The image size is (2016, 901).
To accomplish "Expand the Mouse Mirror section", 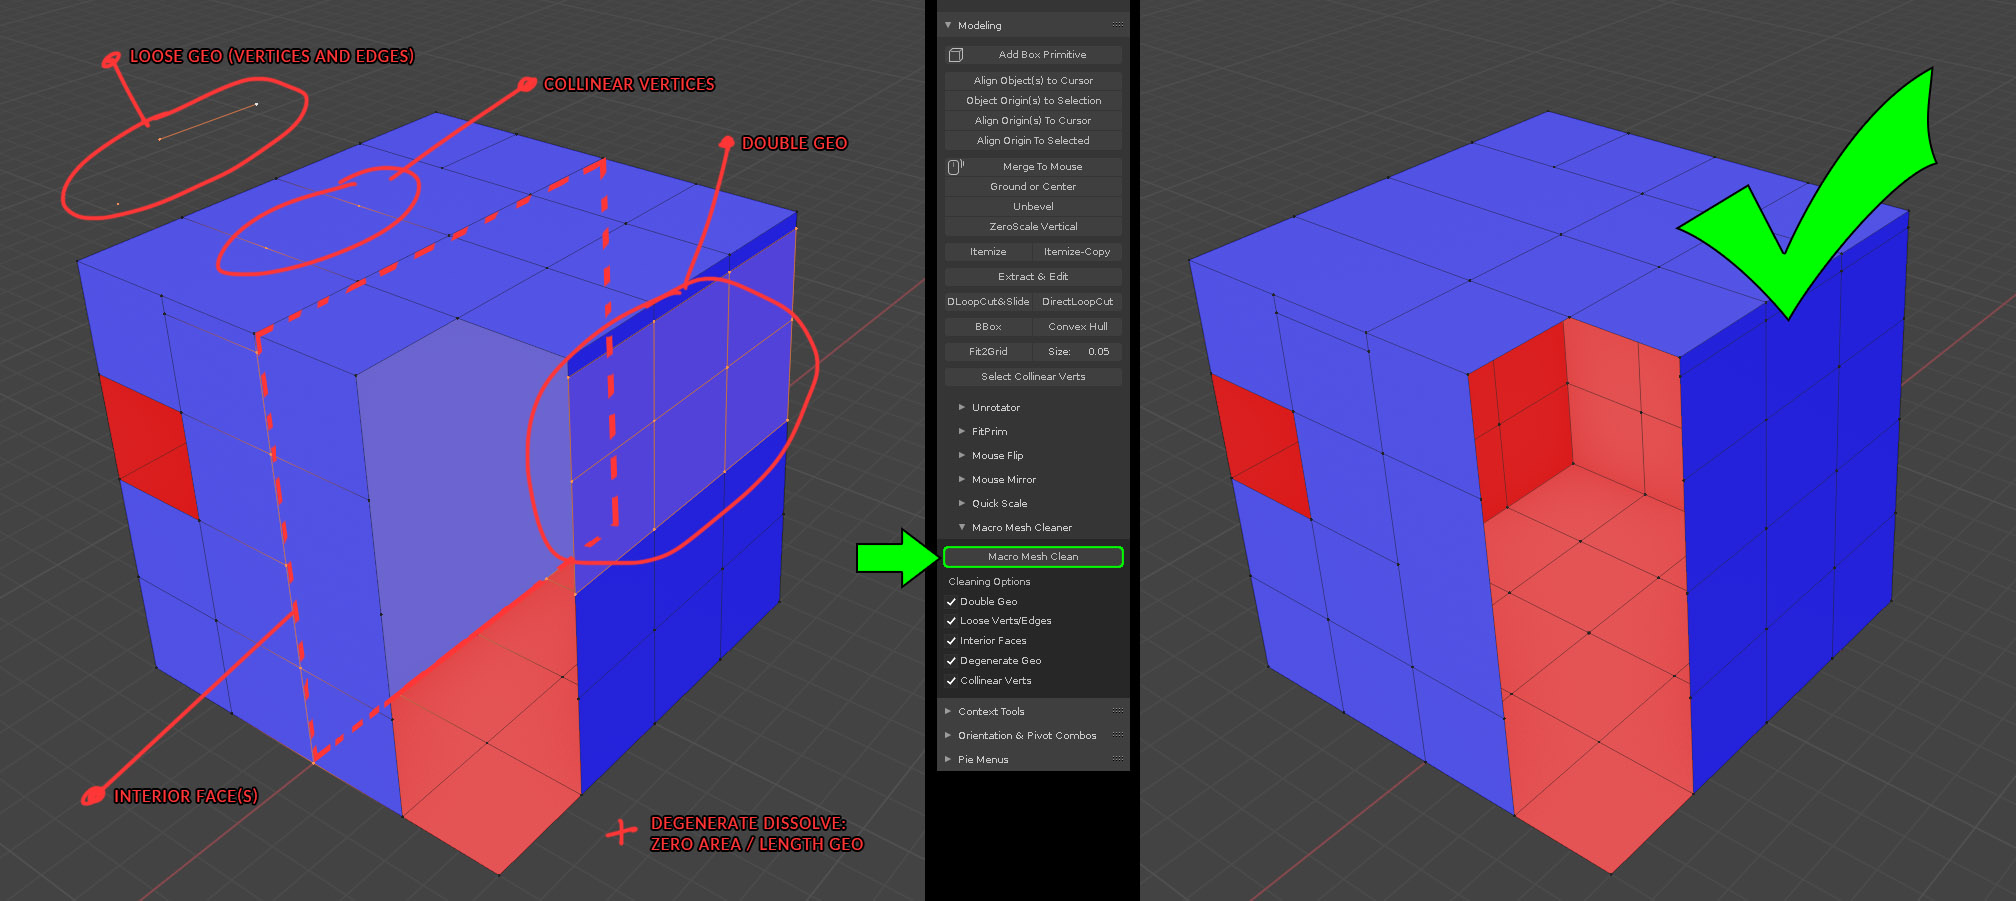I will [960, 479].
